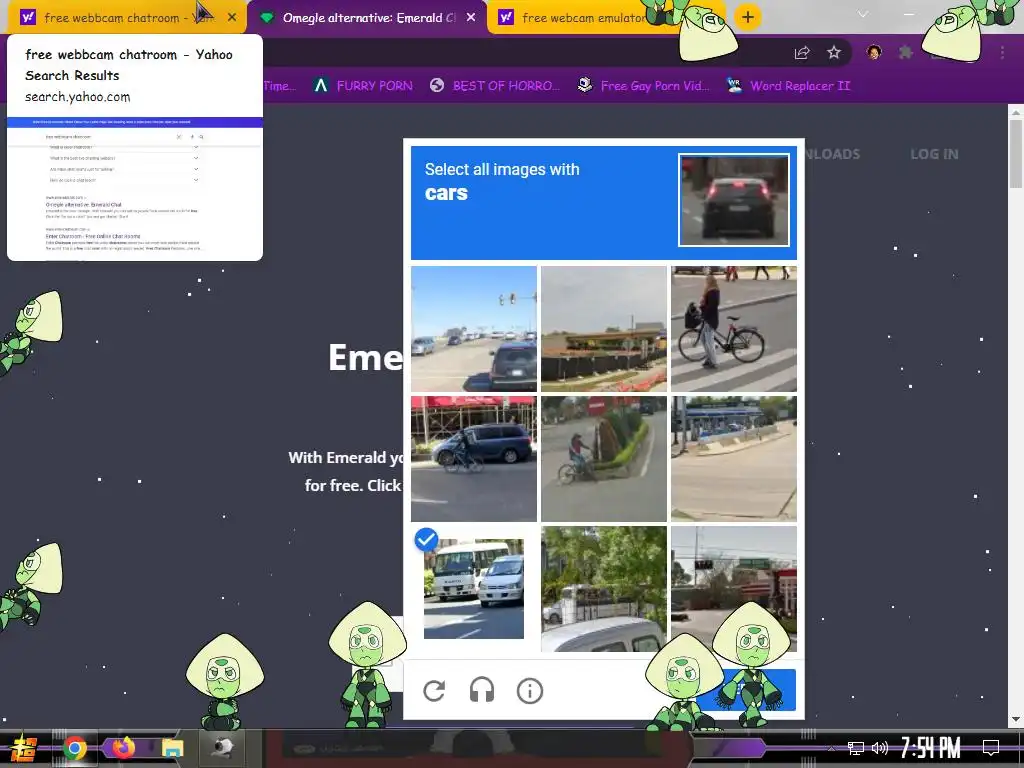The width and height of the screenshot is (1024, 768).
Task: Select the highway traffic light image tile
Action: pyautogui.click(x=473, y=328)
